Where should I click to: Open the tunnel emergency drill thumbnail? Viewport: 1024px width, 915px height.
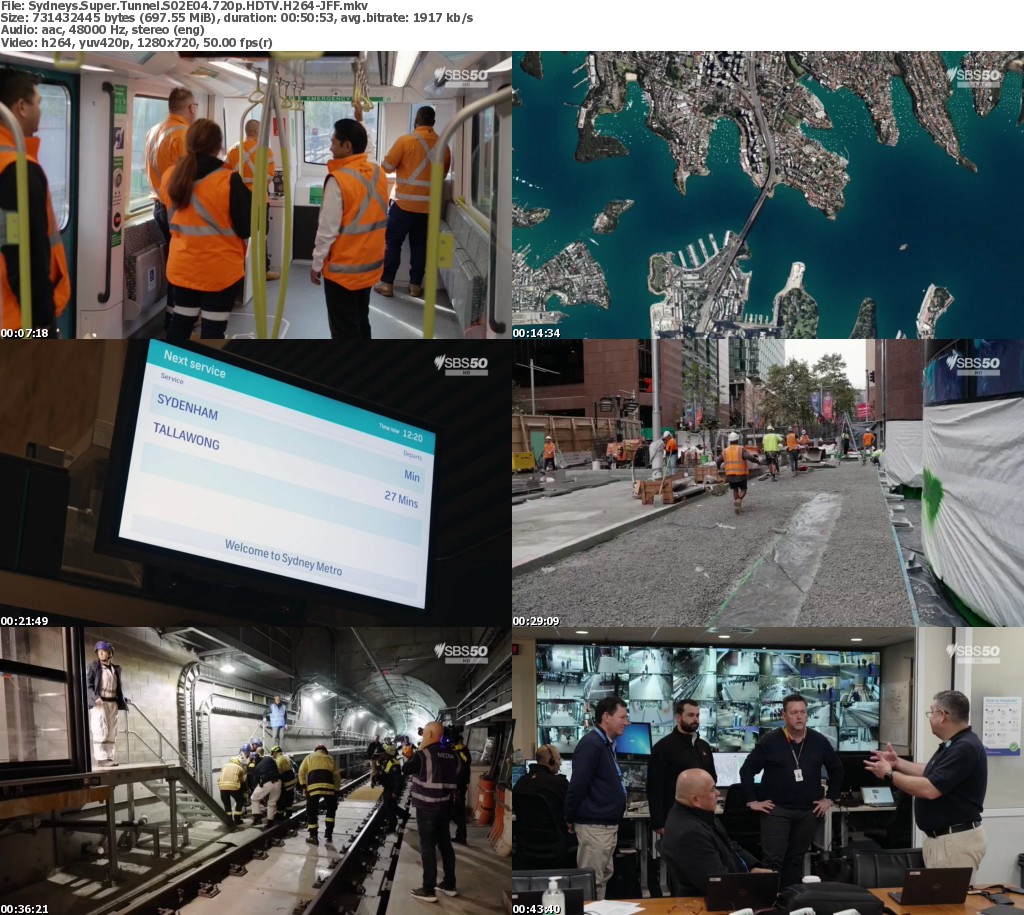256,771
